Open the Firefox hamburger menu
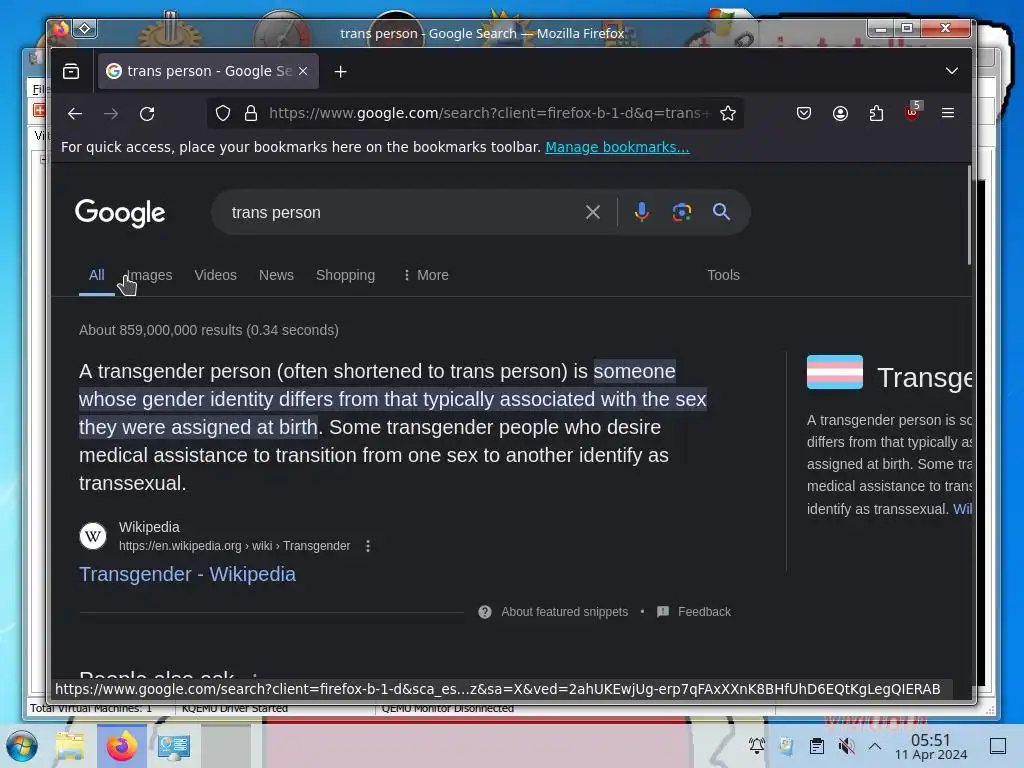Viewport: 1024px width, 768px height. (x=948, y=113)
